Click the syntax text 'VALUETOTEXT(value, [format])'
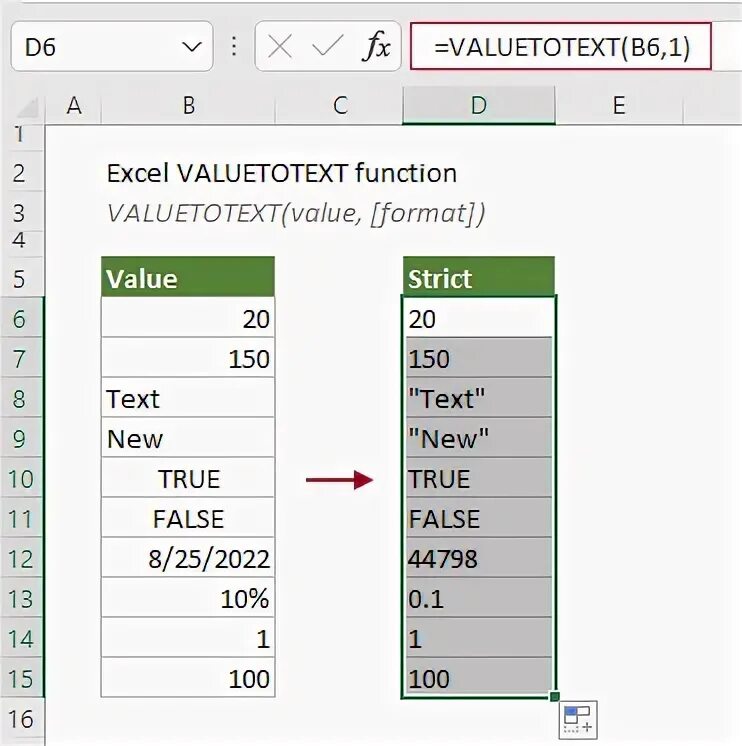 [295, 213]
